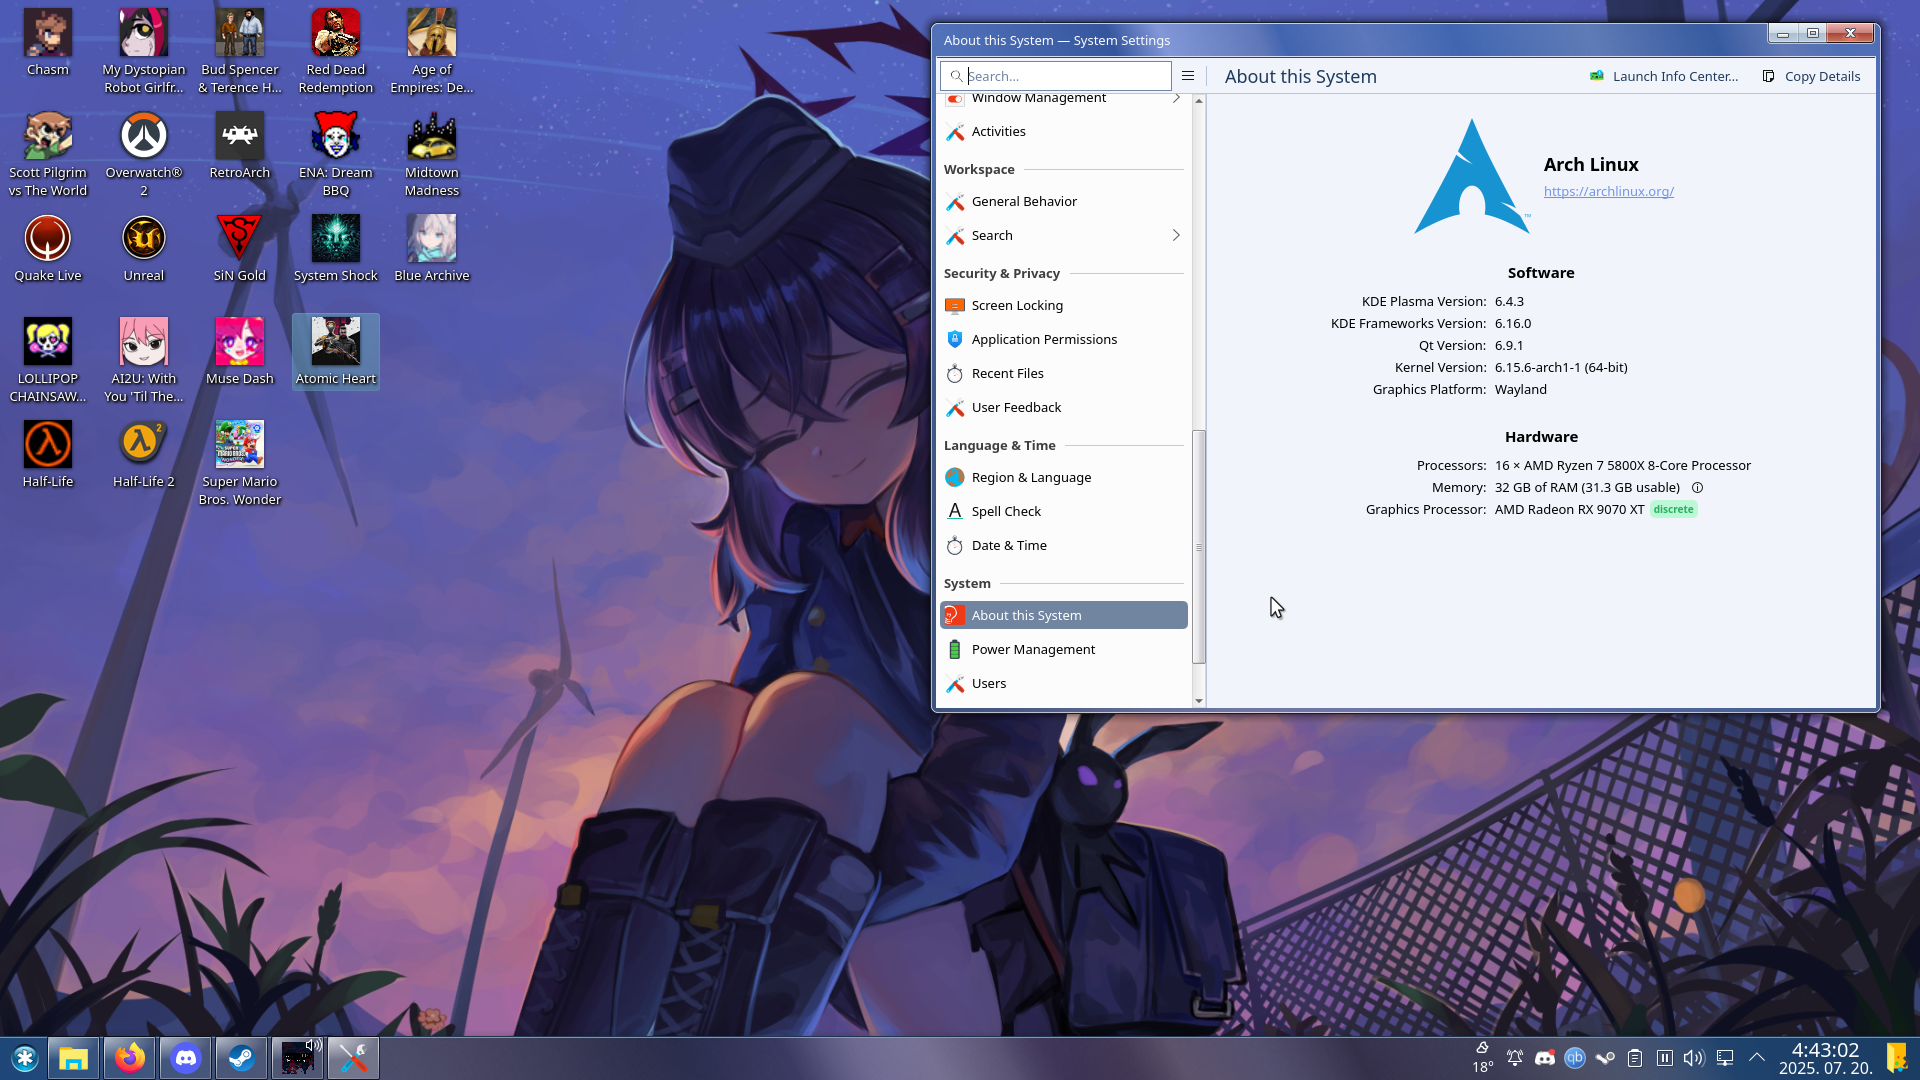
Task: Select the Quake Live desktop icon
Action: 48,249
